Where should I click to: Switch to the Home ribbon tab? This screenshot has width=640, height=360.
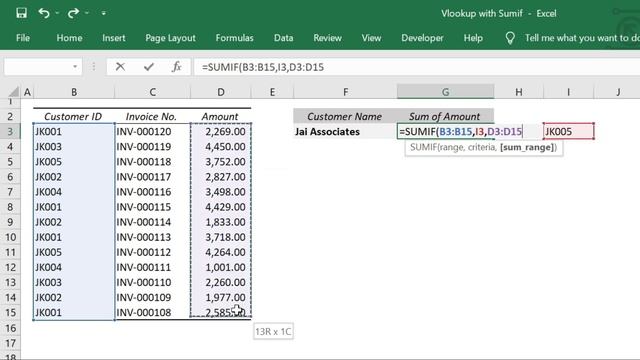tap(69, 38)
